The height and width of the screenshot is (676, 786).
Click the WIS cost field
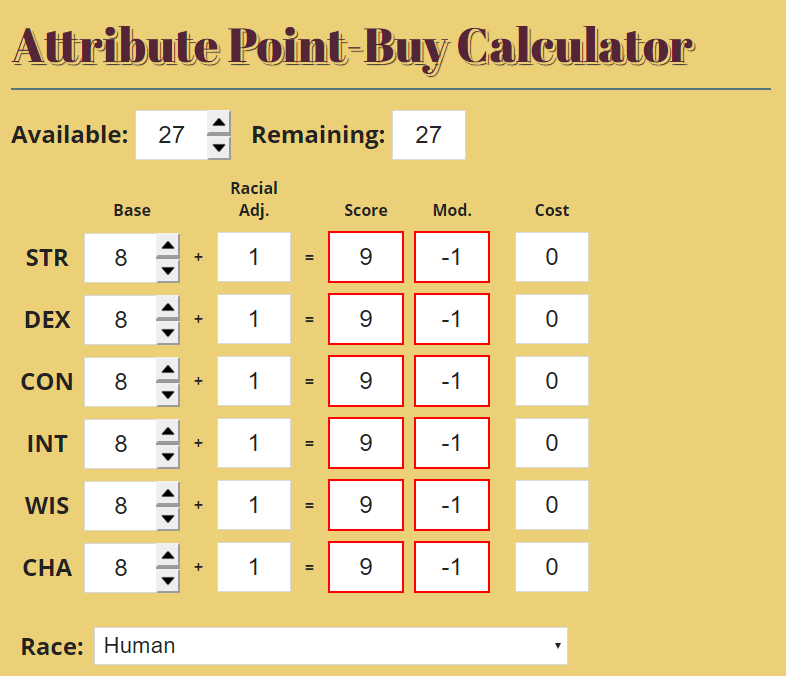point(551,505)
